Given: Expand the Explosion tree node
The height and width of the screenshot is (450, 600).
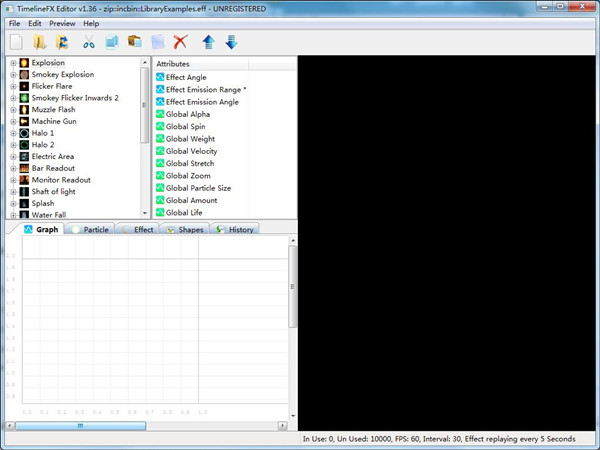Looking at the screenshot, I should coord(13,63).
